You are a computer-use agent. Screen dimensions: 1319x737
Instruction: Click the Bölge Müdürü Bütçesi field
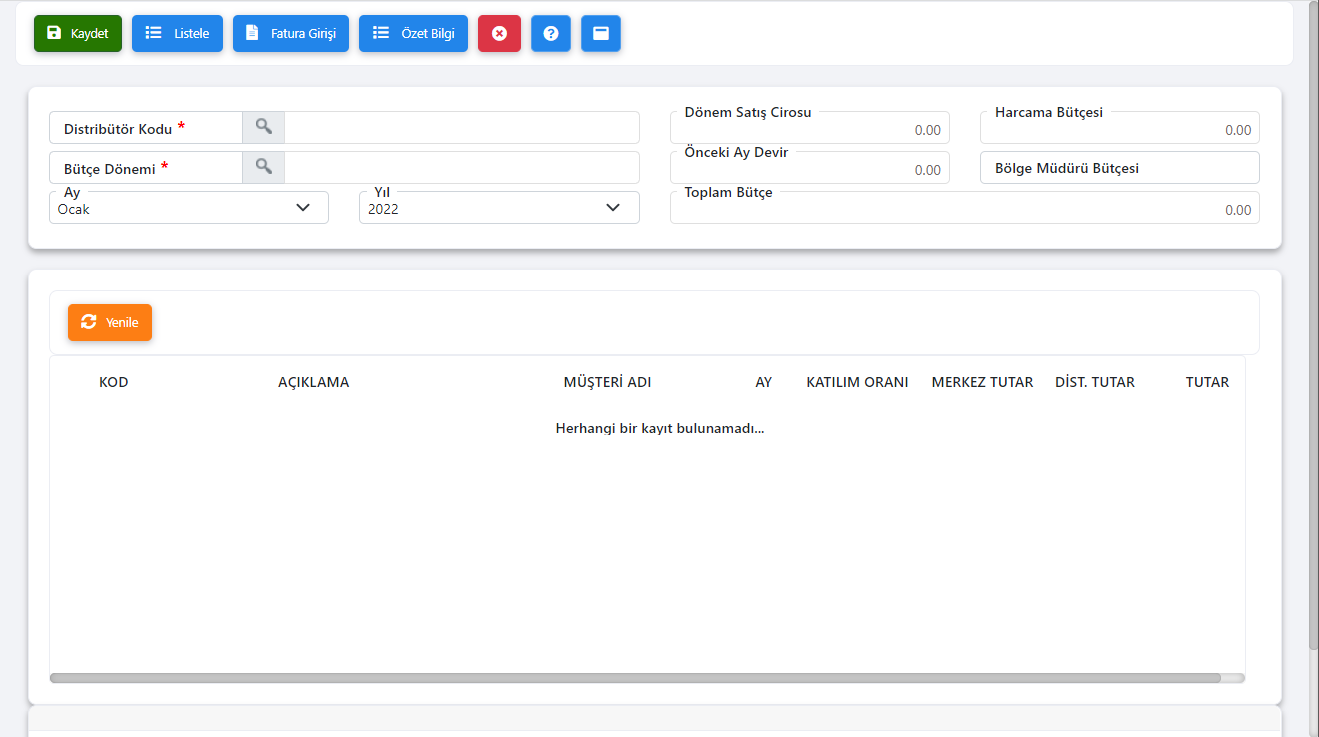click(x=1119, y=168)
